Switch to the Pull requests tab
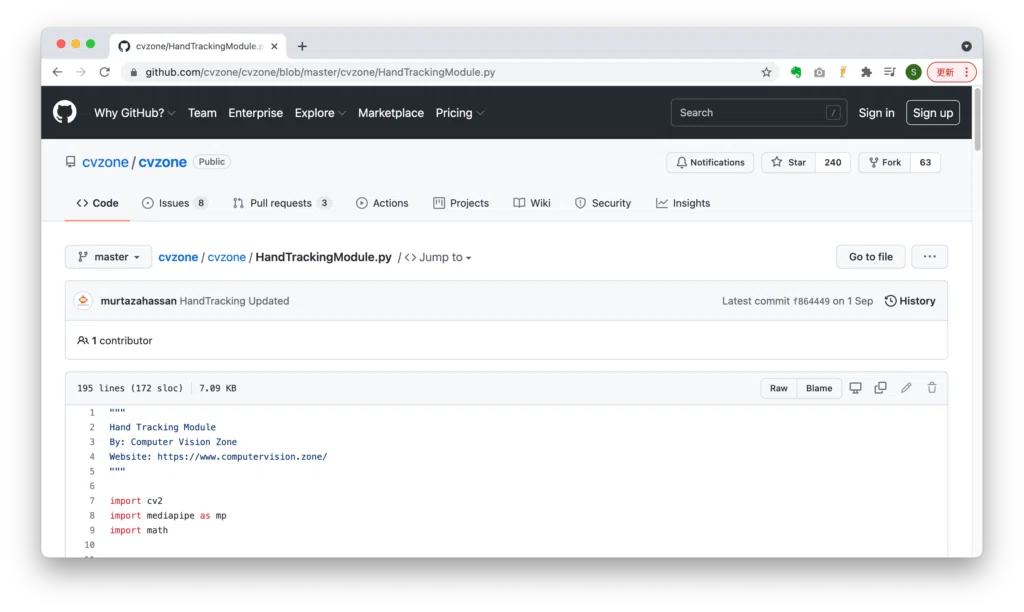 tap(281, 203)
